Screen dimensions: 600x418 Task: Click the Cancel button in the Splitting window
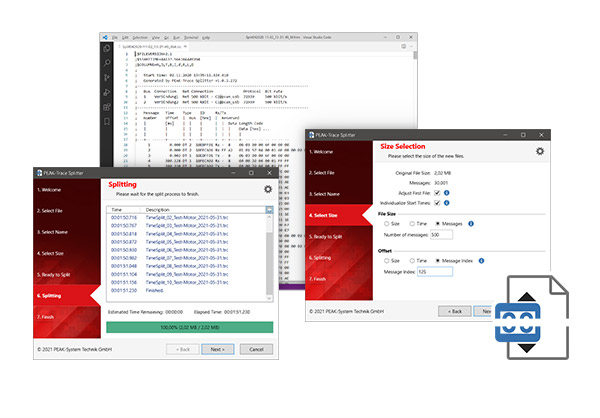[256, 349]
